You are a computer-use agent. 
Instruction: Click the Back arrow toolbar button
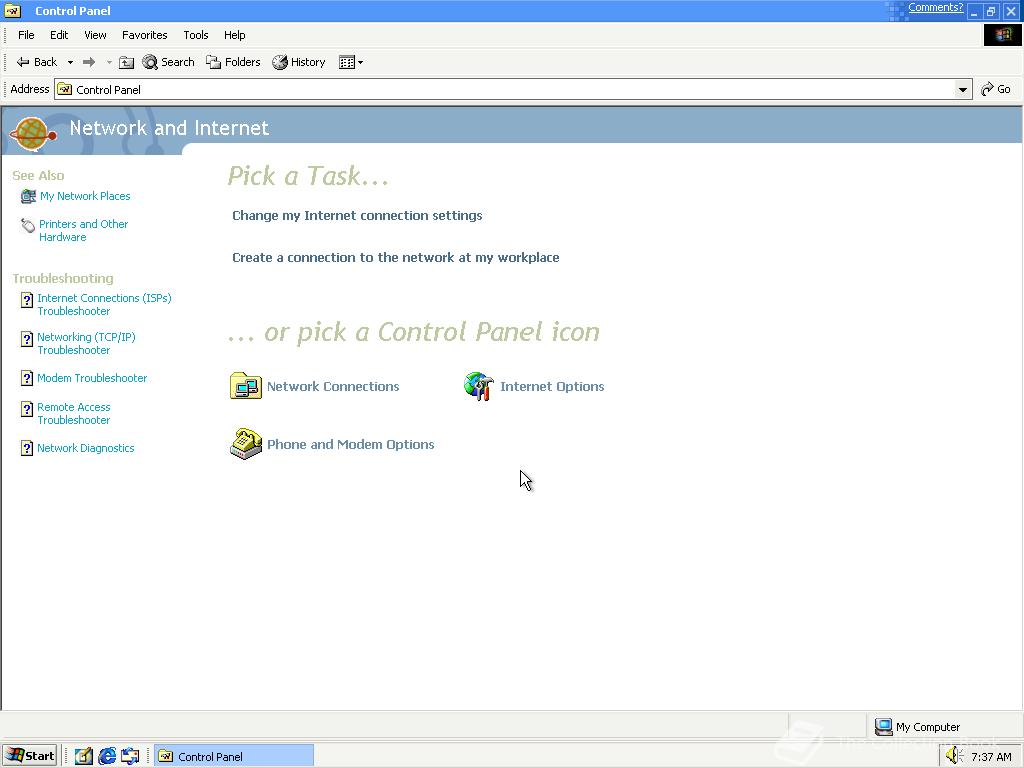pyautogui.click(x=37, y=62)
